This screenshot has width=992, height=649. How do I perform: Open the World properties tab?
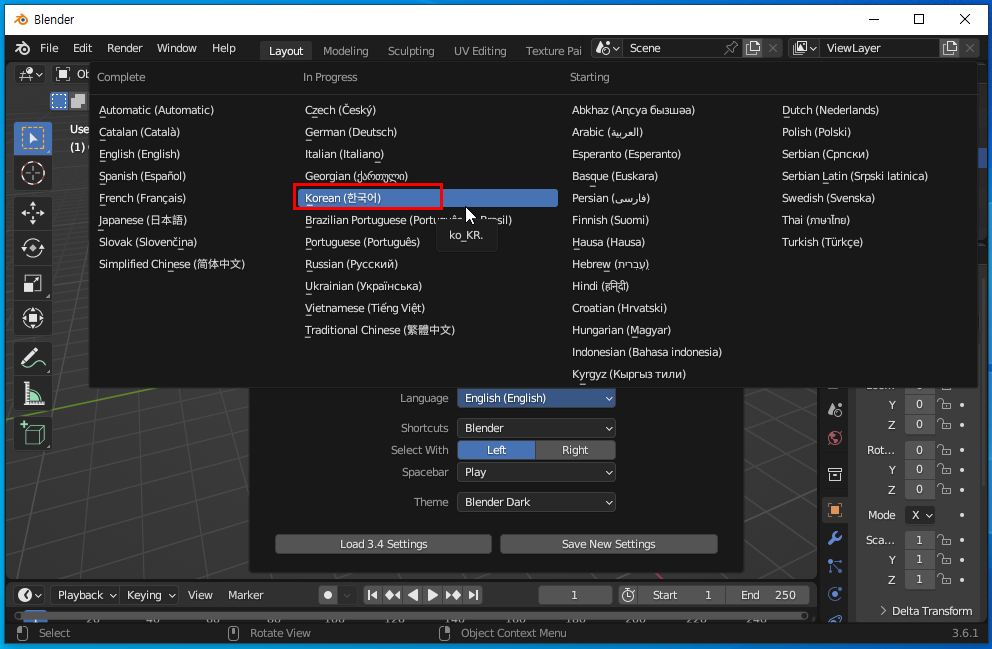click(835, 438)
